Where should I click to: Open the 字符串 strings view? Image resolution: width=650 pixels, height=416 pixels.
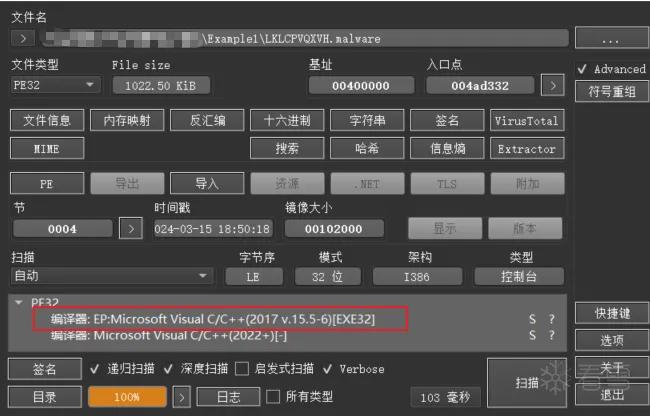click(367, 121)
